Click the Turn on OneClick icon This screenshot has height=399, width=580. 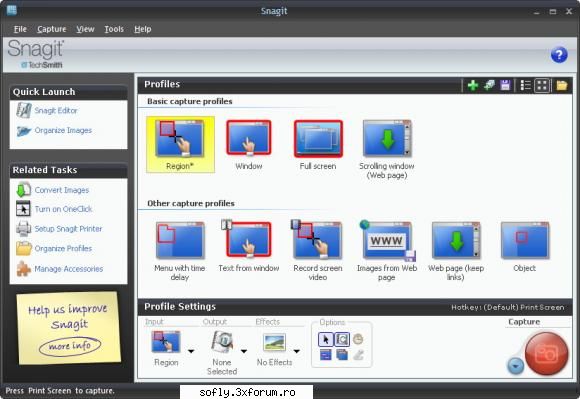(x=23, y=209)
